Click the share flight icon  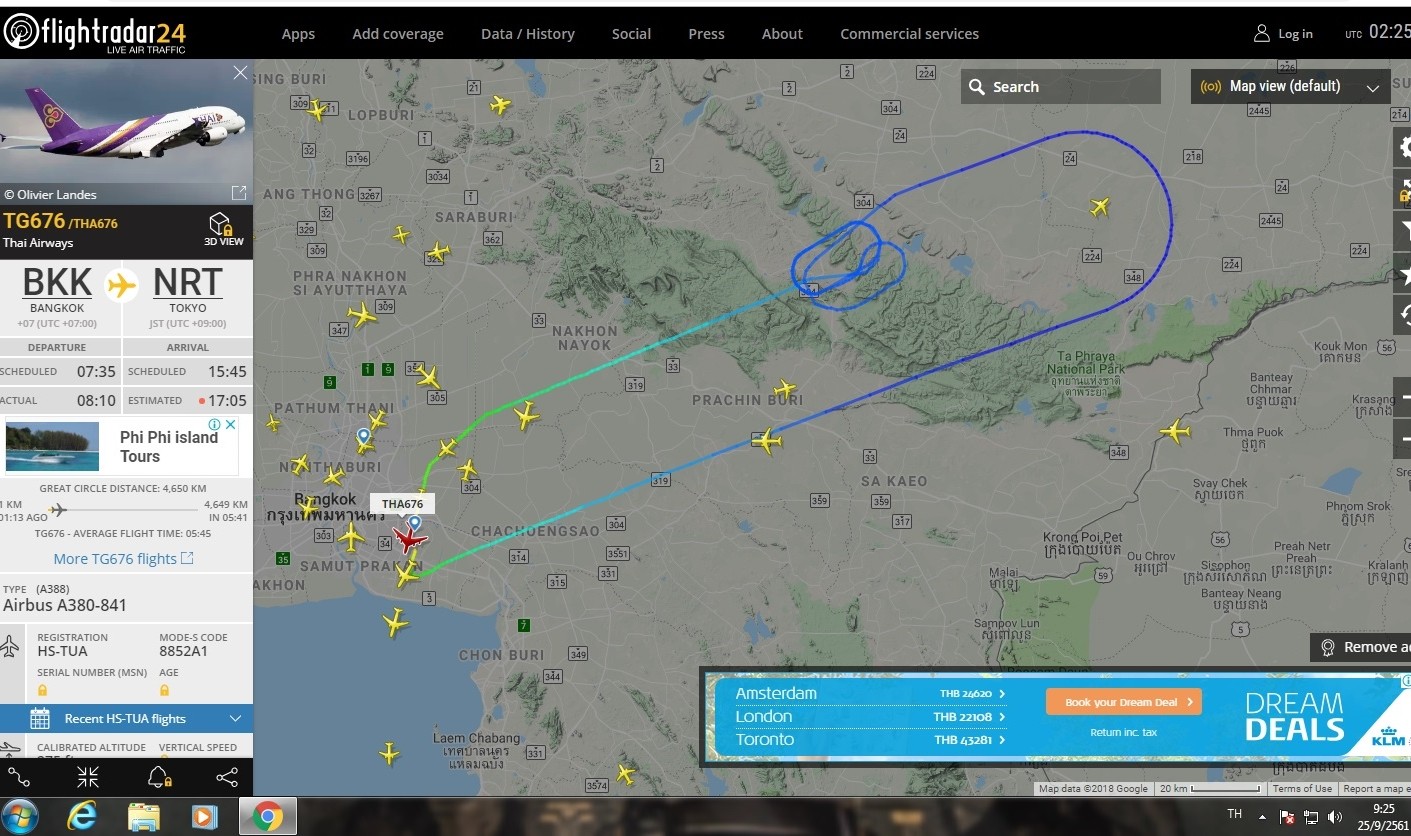coord(227,777)
